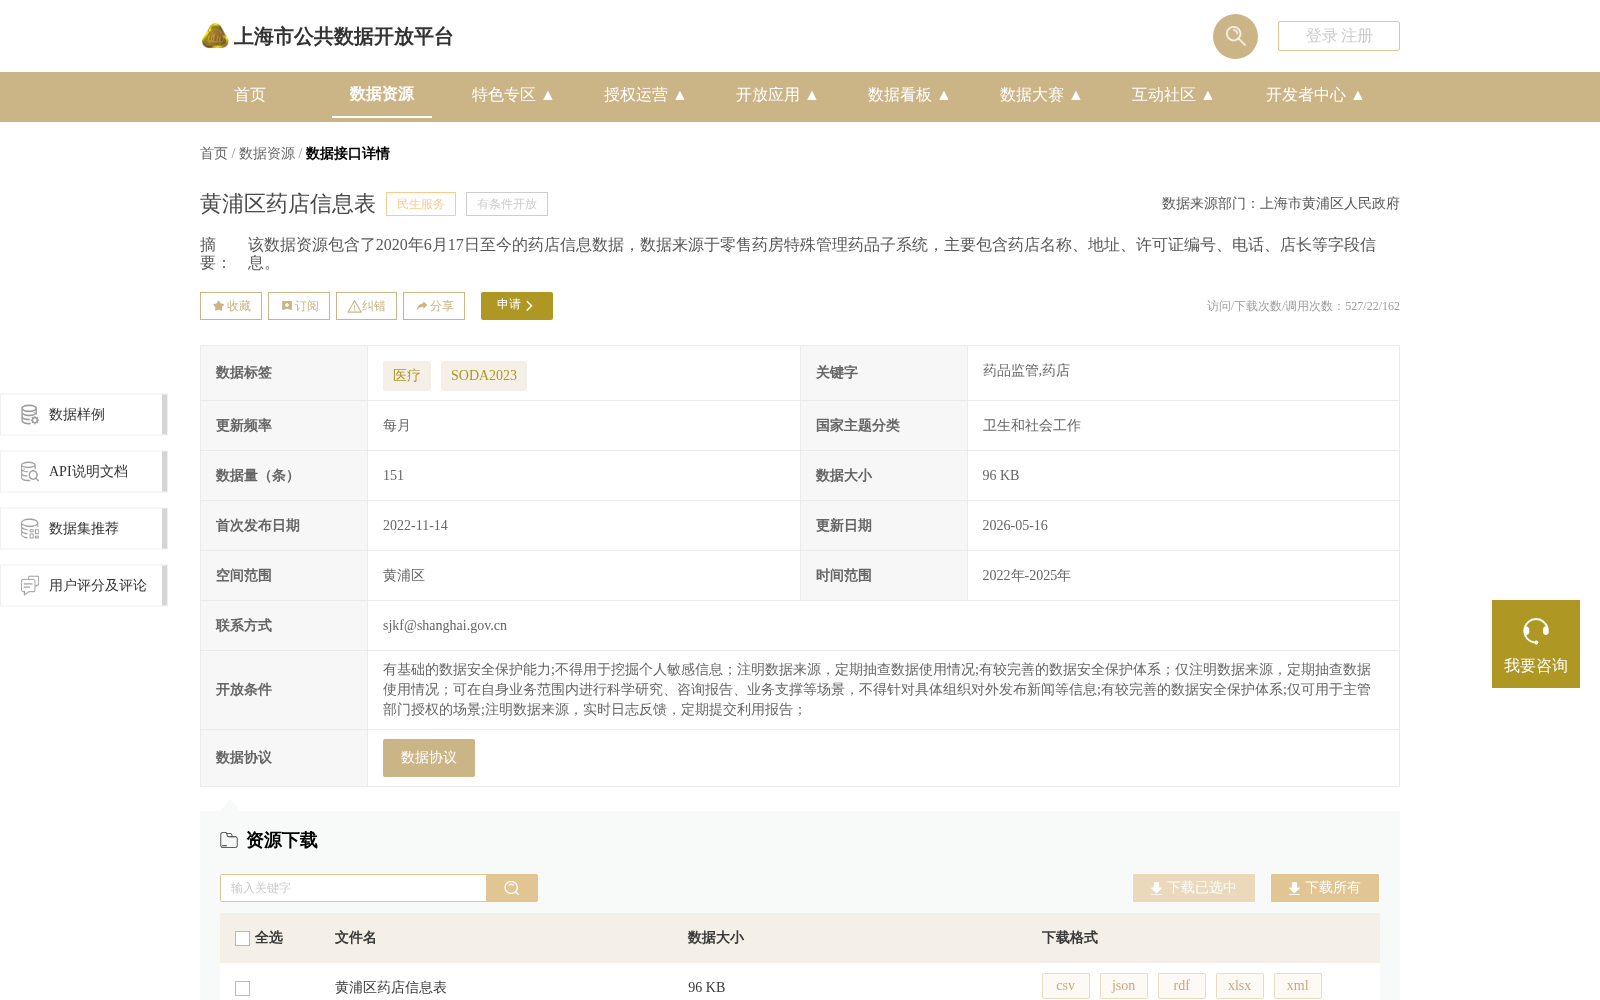Image resolution: width=1600 pixels, height=1000 pixels.
Task: Click the 黄浦区药店信息表 page title
Action: point(288,204)
